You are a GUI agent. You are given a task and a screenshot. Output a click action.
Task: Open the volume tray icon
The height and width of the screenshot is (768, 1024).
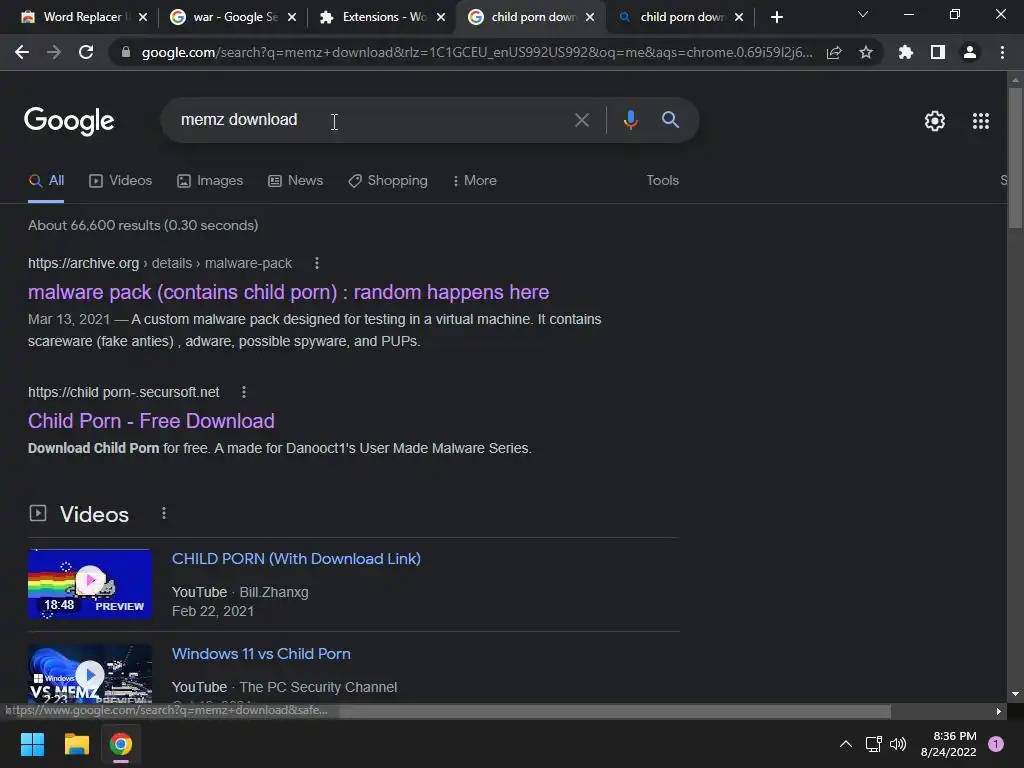(x=899, y=744)
